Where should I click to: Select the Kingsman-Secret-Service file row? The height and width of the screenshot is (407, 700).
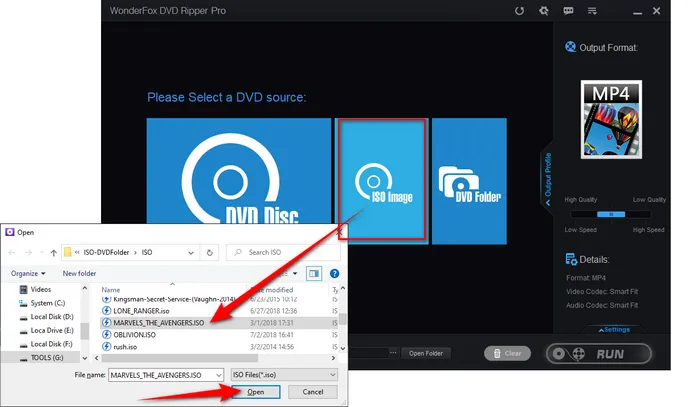174,299
